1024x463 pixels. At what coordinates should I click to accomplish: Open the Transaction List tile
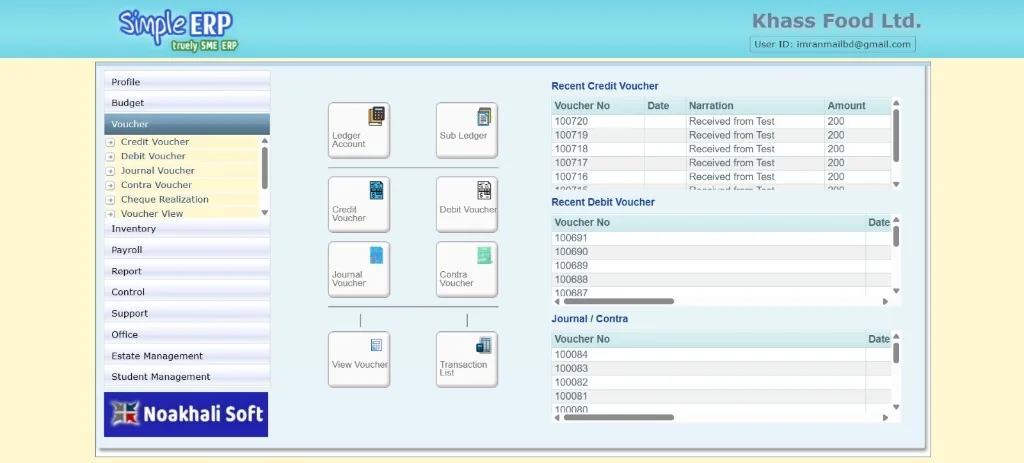466,359
